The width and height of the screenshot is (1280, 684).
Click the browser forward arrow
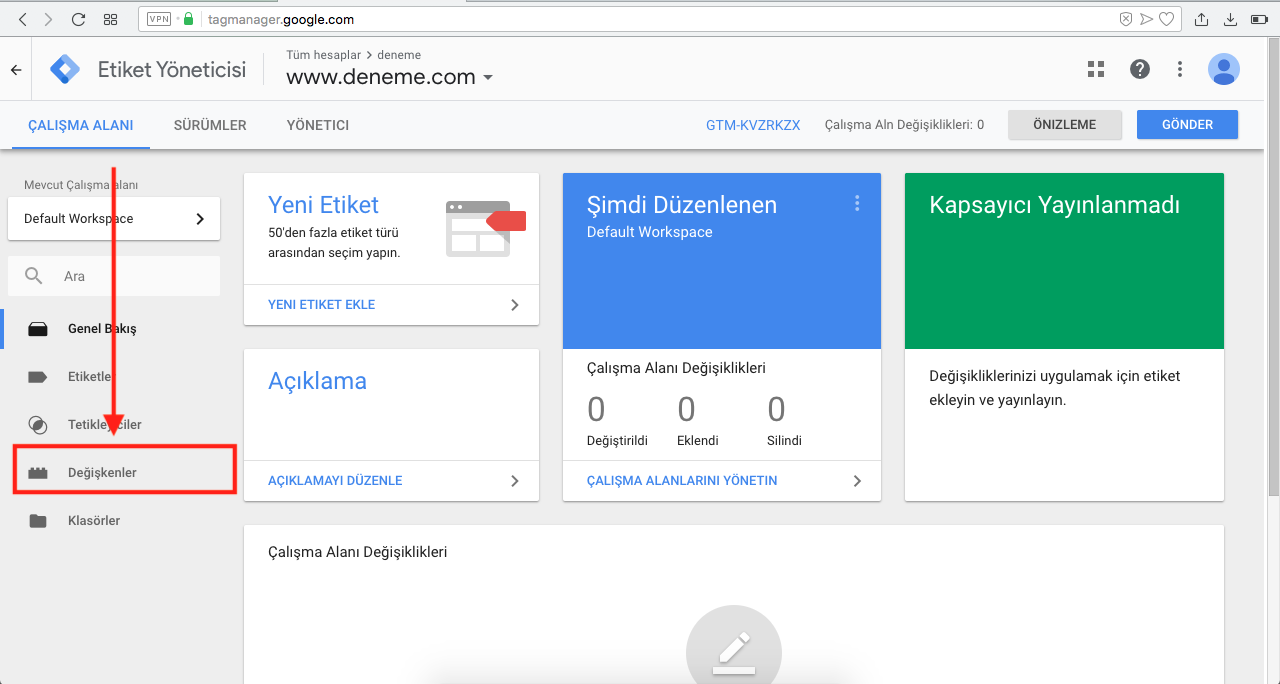[x=48, y=19]
